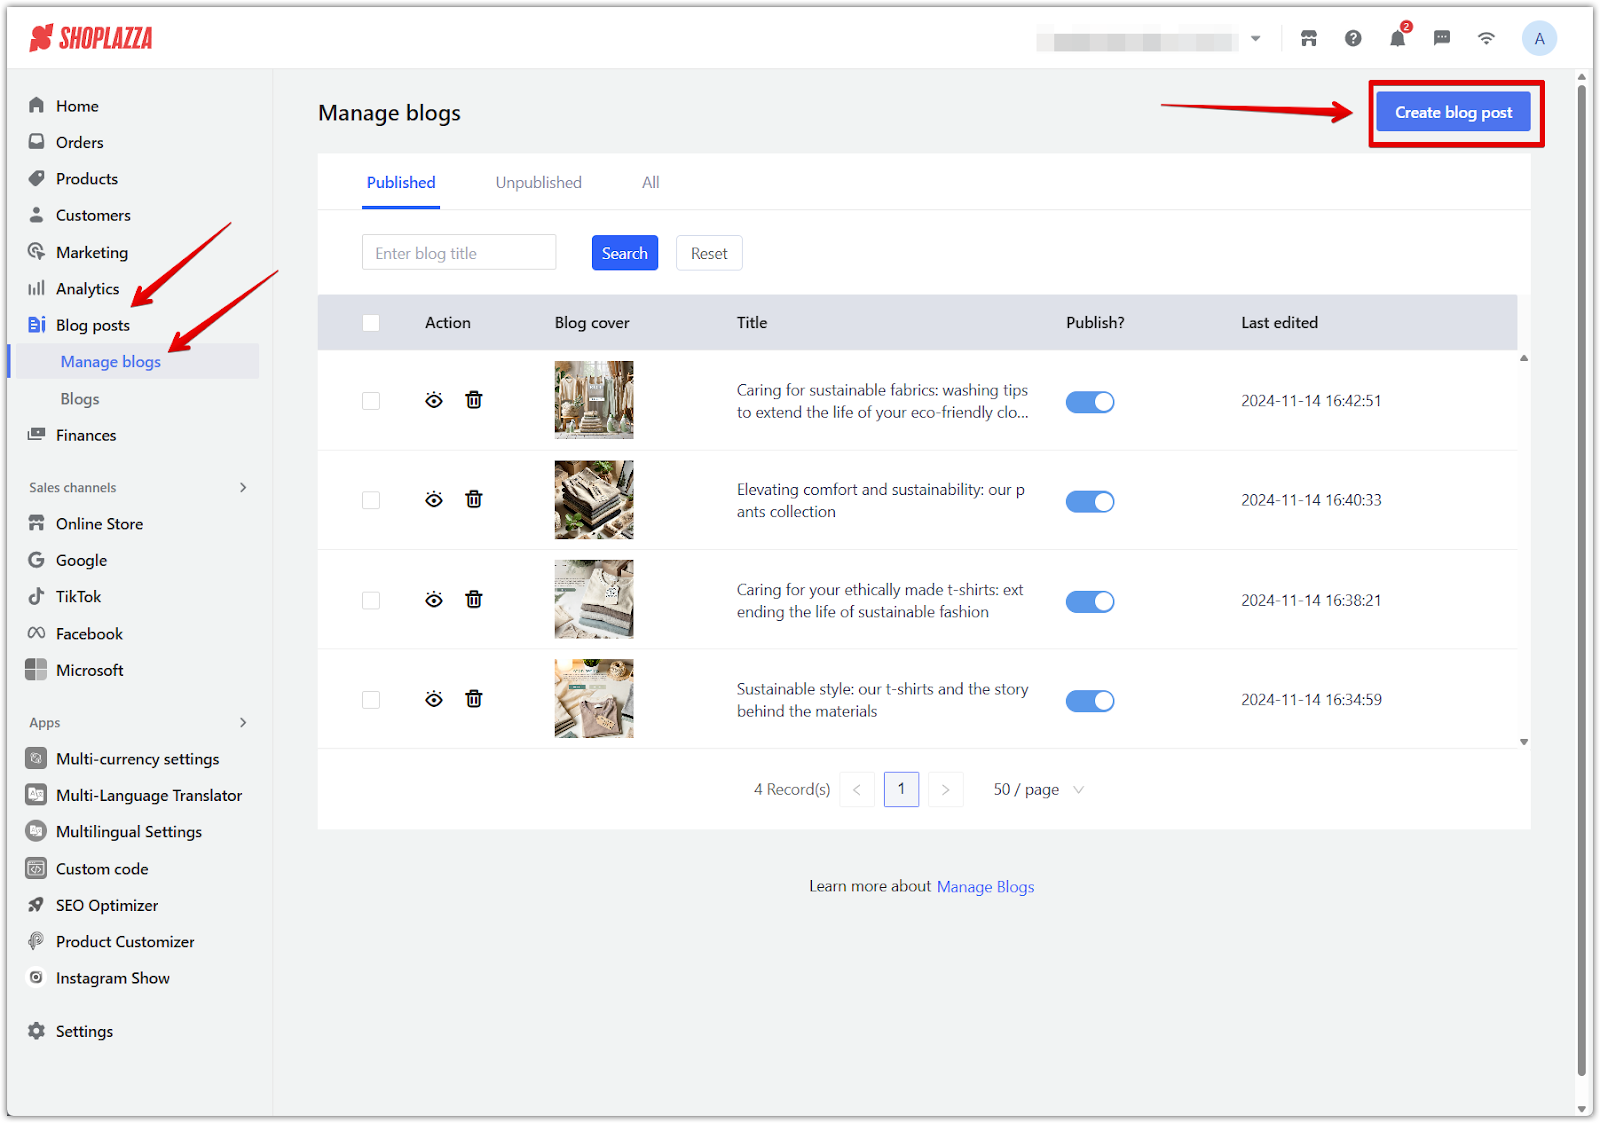Open the TikTok sales channel icon
This screenshot has width=1600, height=1123.
pyautogui.click(x=36, y=596)
